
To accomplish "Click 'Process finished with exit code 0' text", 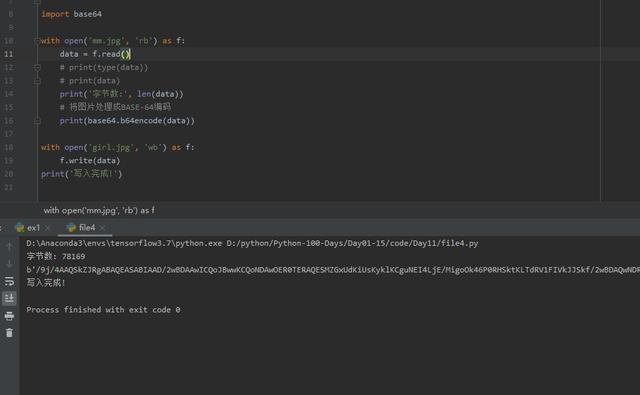I will coord(103,310).
